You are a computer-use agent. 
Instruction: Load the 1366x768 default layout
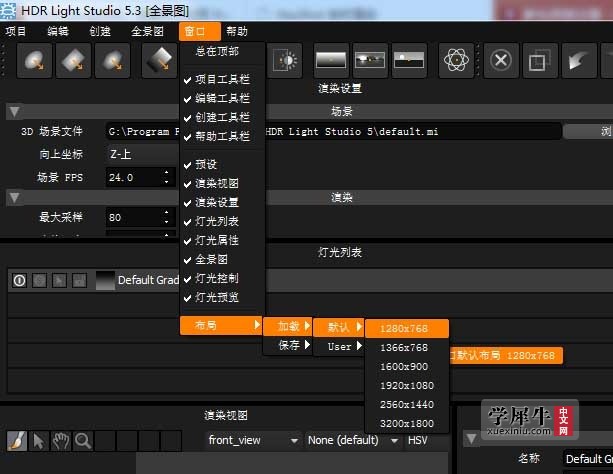(x=407, y=348)
